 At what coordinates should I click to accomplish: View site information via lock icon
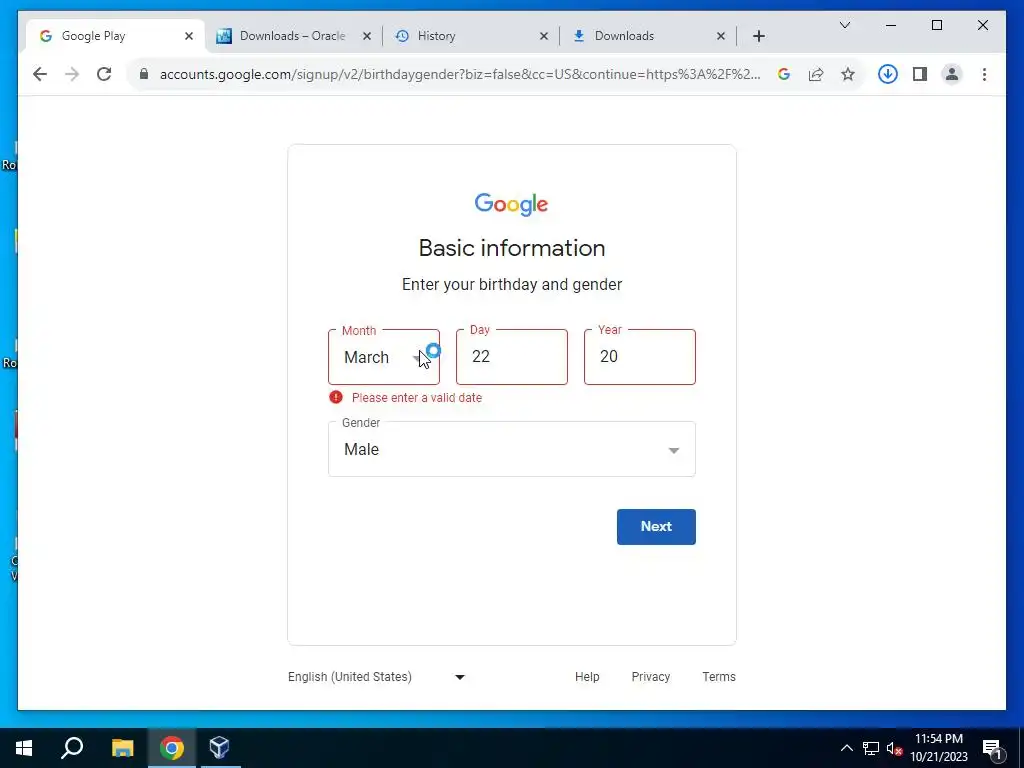(x=144, y=74)
